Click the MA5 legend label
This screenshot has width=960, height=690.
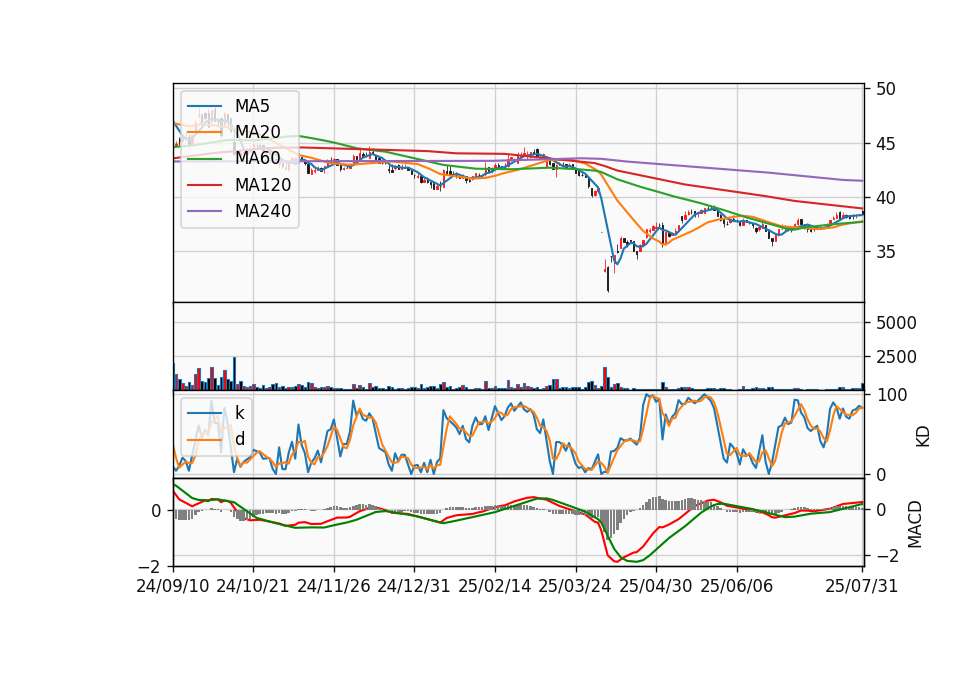click(x=252, y=106)
